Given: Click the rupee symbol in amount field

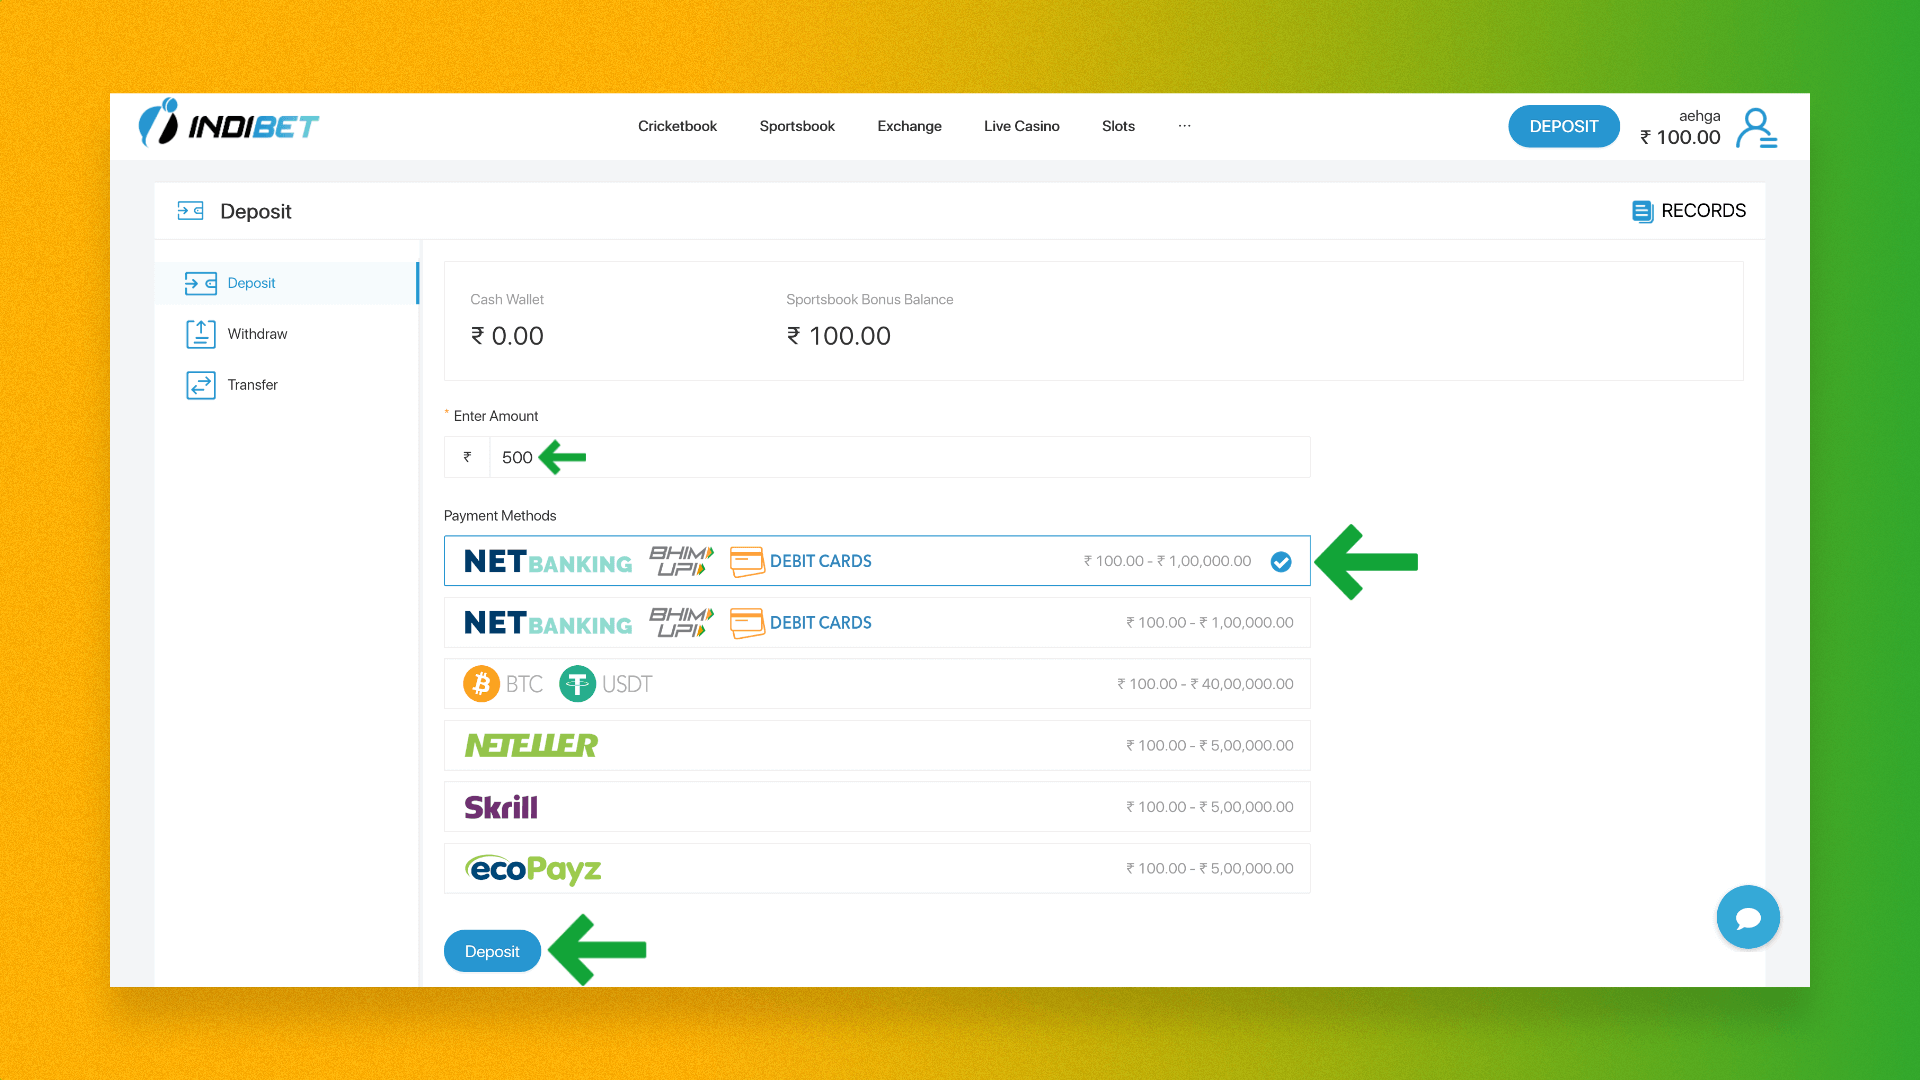Looking at the screenshot, I should coord(467,457).
